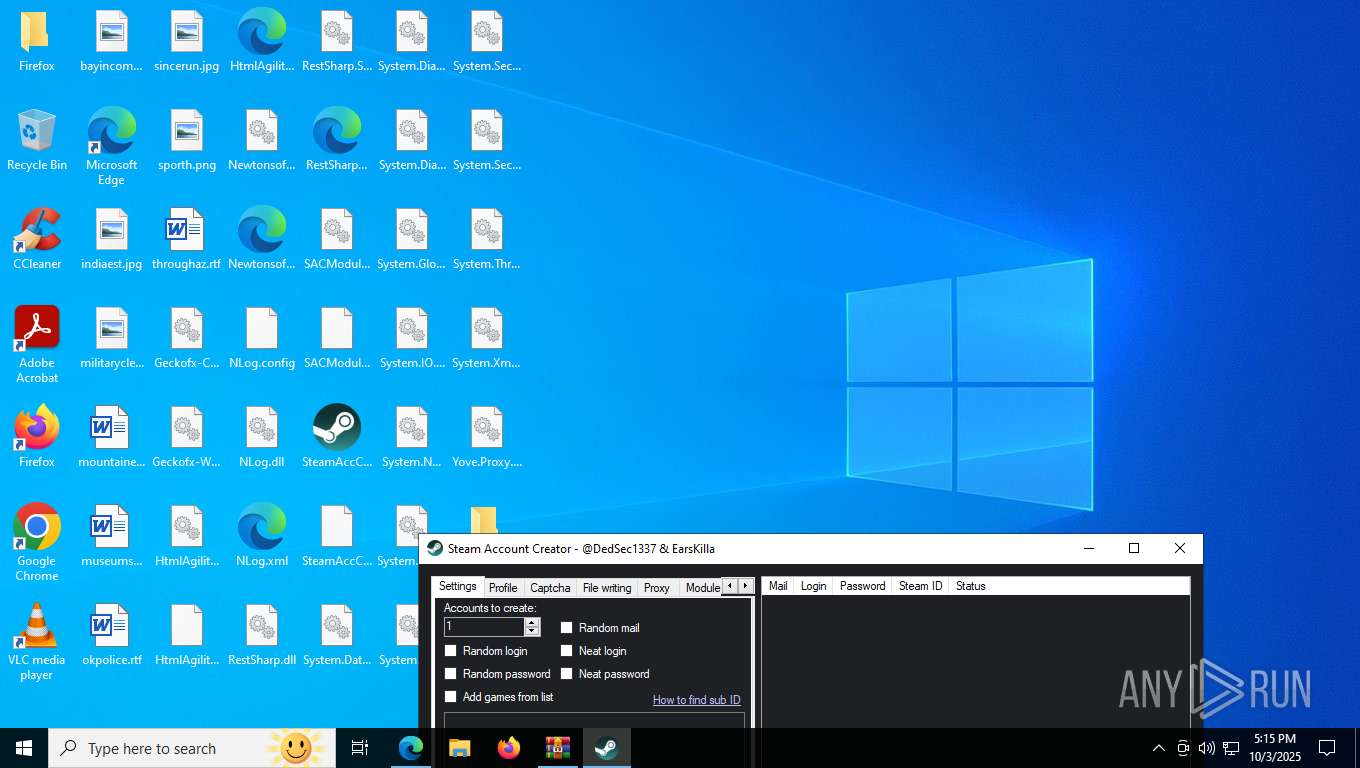Enable the Random login checkbox

(x=450, y=651)
